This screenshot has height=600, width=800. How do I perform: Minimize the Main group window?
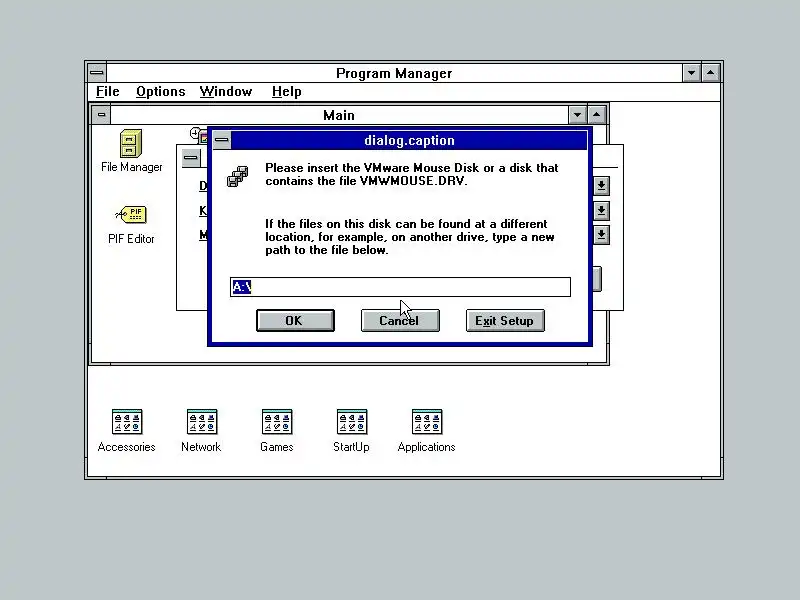click(577, 115)
